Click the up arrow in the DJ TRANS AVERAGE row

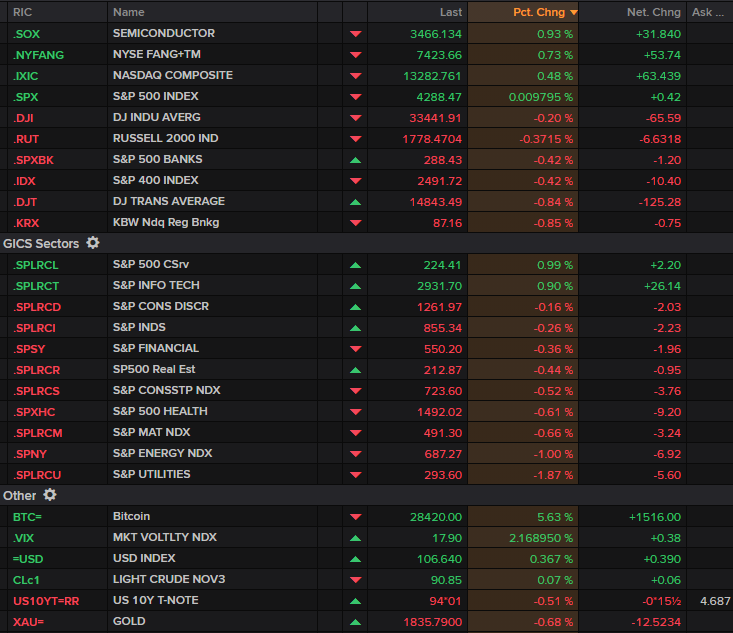[356, 202]
